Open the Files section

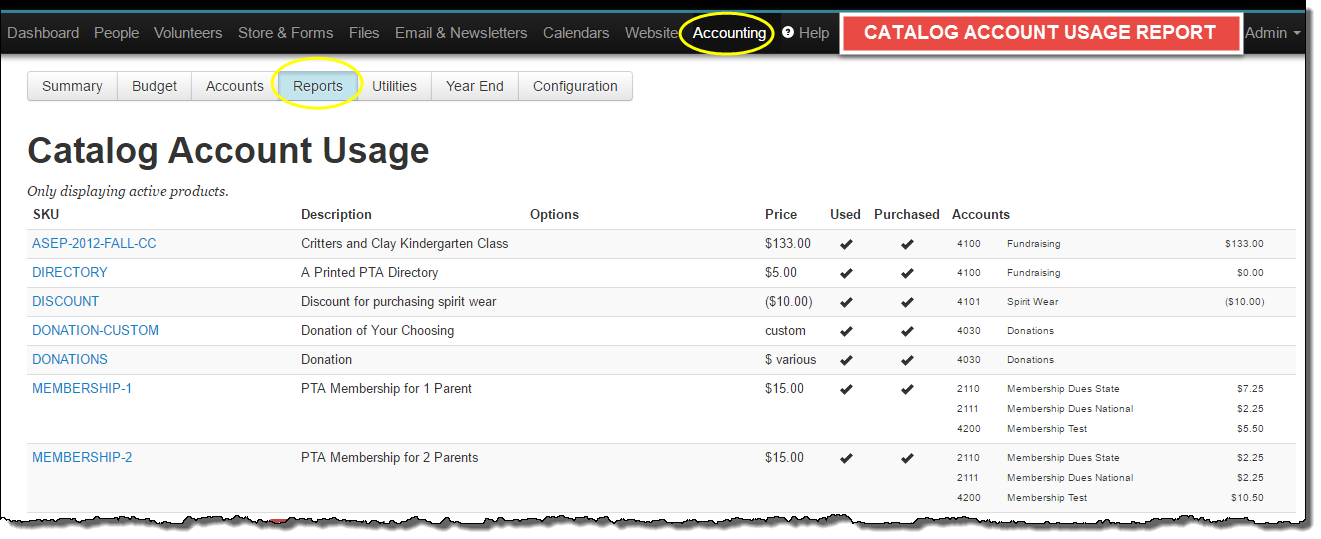(x=364, y=33)
